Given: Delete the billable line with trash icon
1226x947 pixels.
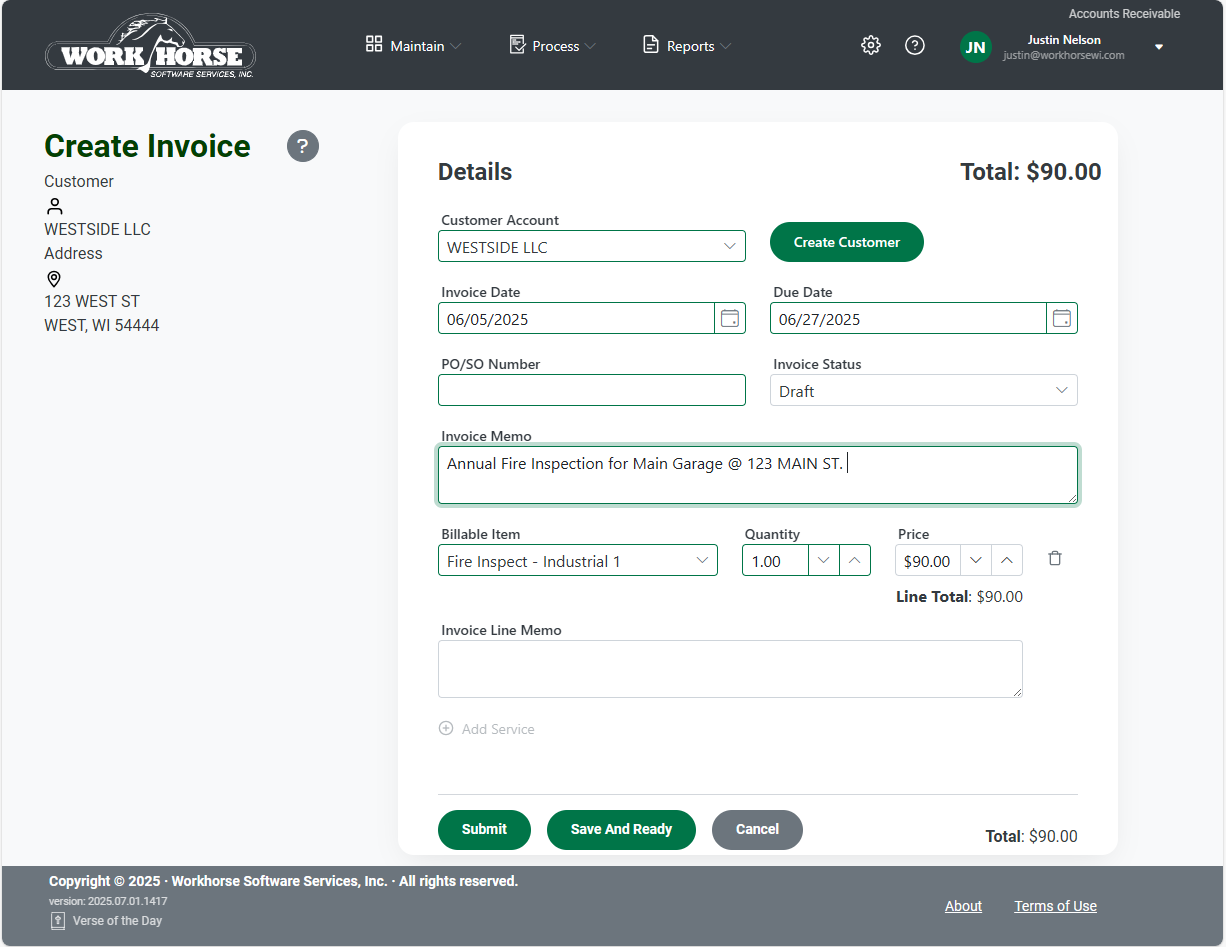Looking at the screenshot, I should pos(1054,559).
